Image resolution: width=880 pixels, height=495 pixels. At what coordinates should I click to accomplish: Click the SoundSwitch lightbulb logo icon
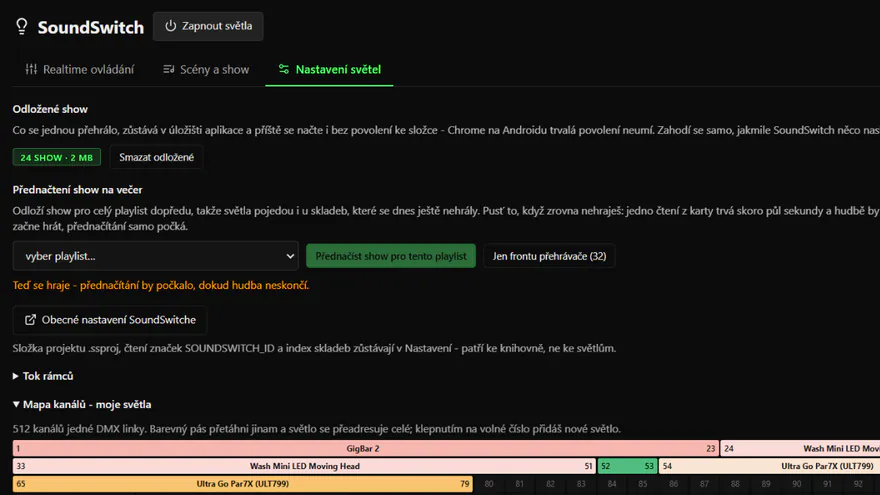click(x=22, y=26)
